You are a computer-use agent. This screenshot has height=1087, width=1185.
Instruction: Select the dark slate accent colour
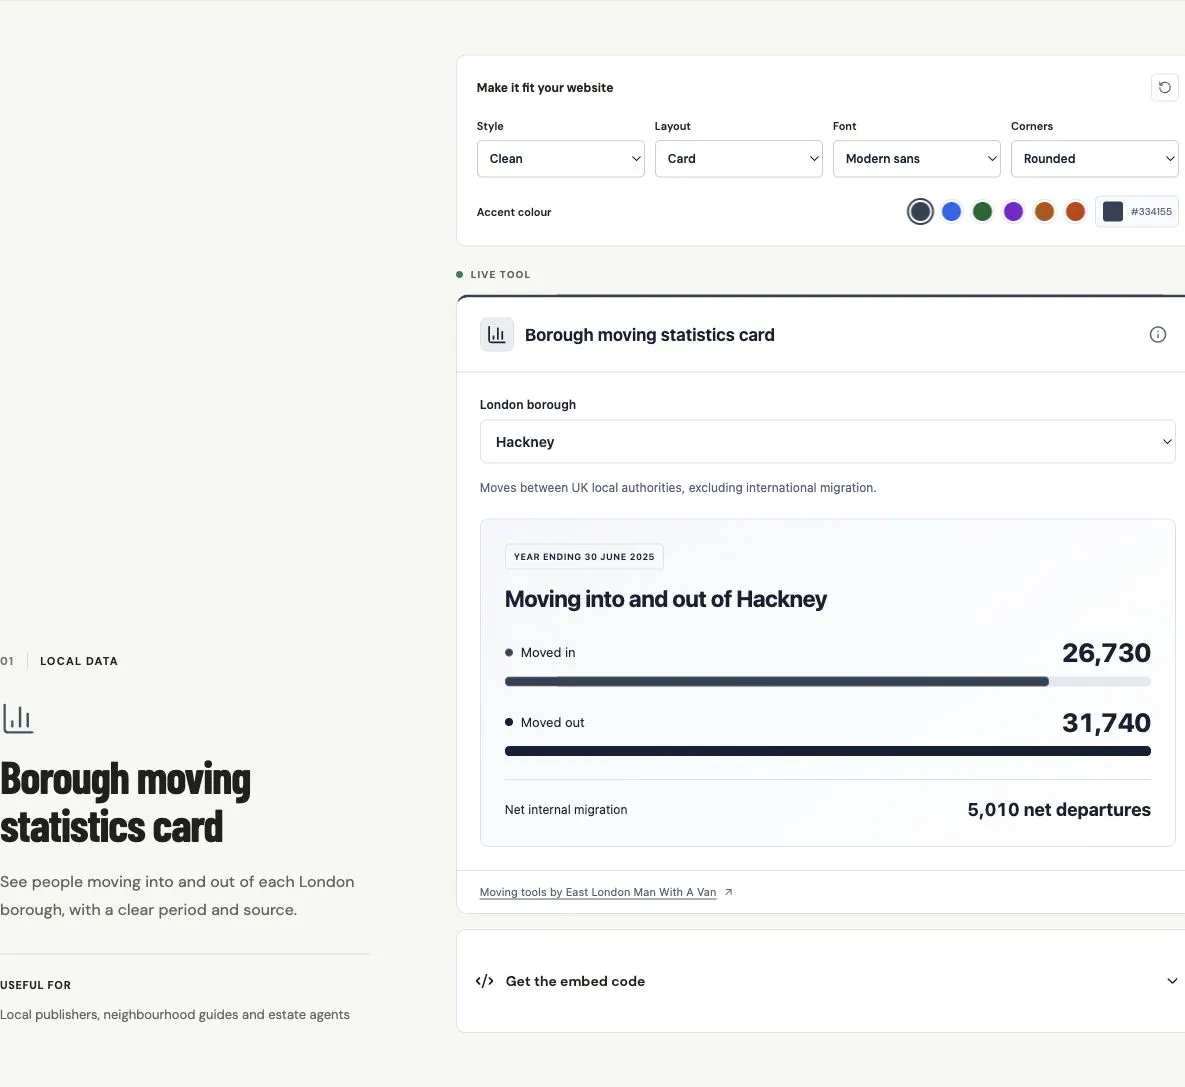tap(920, 212)
